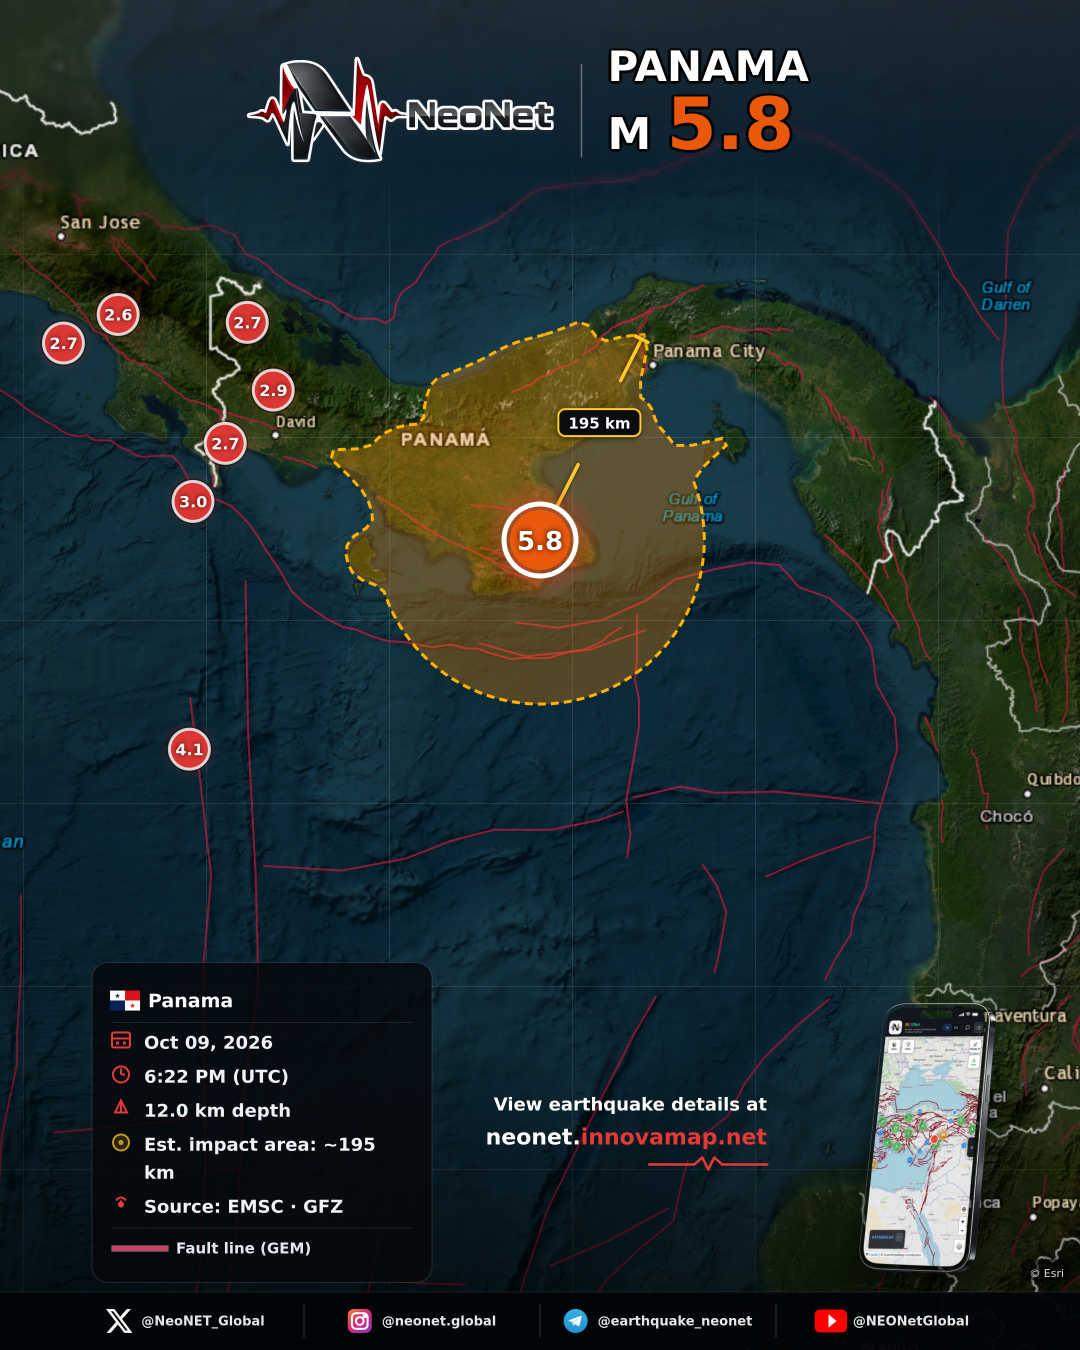Click the Instagram icon in footer

point(360,1321)
